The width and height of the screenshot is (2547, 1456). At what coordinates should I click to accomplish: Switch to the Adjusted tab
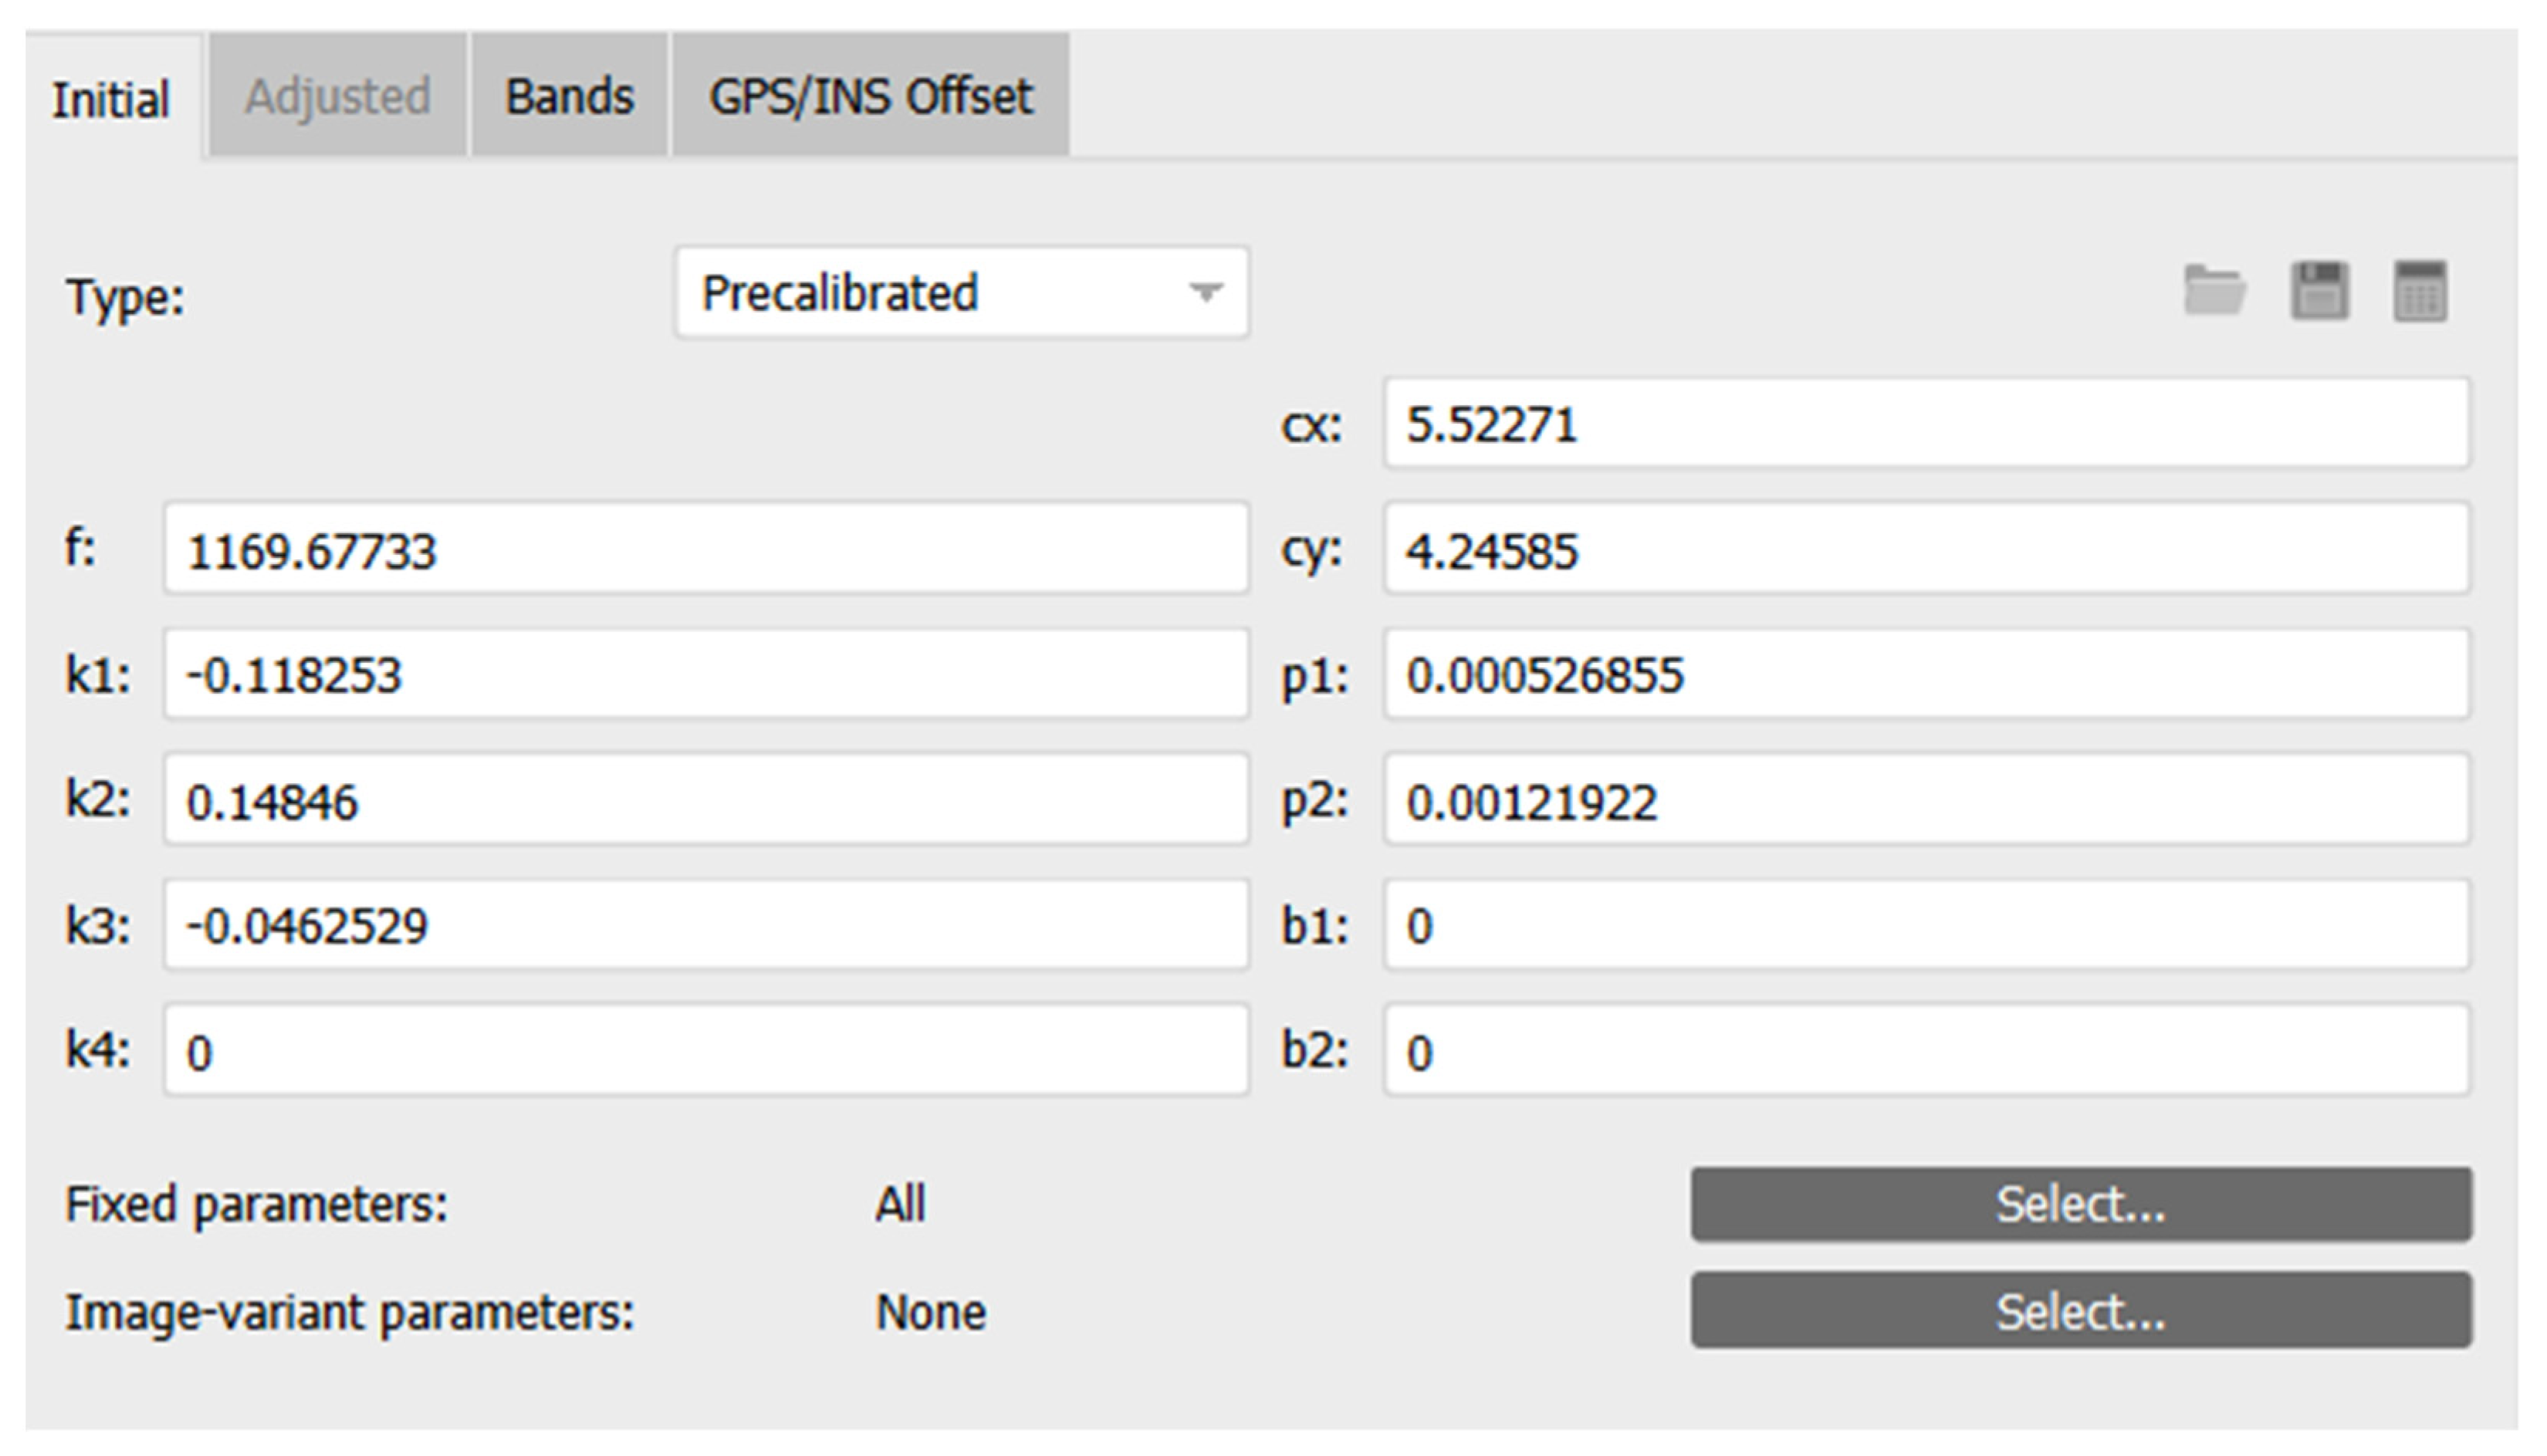point(337,97)
